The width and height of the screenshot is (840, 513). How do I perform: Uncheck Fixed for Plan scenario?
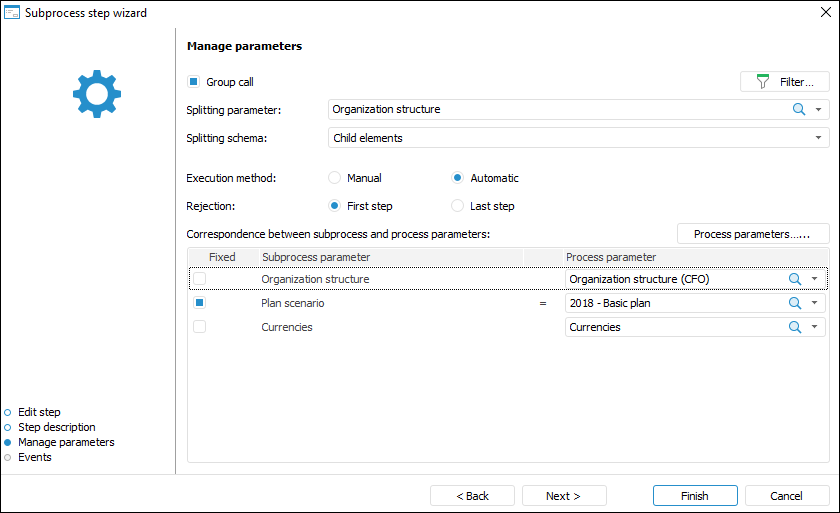pyautogui.click(x=200, y=303)
